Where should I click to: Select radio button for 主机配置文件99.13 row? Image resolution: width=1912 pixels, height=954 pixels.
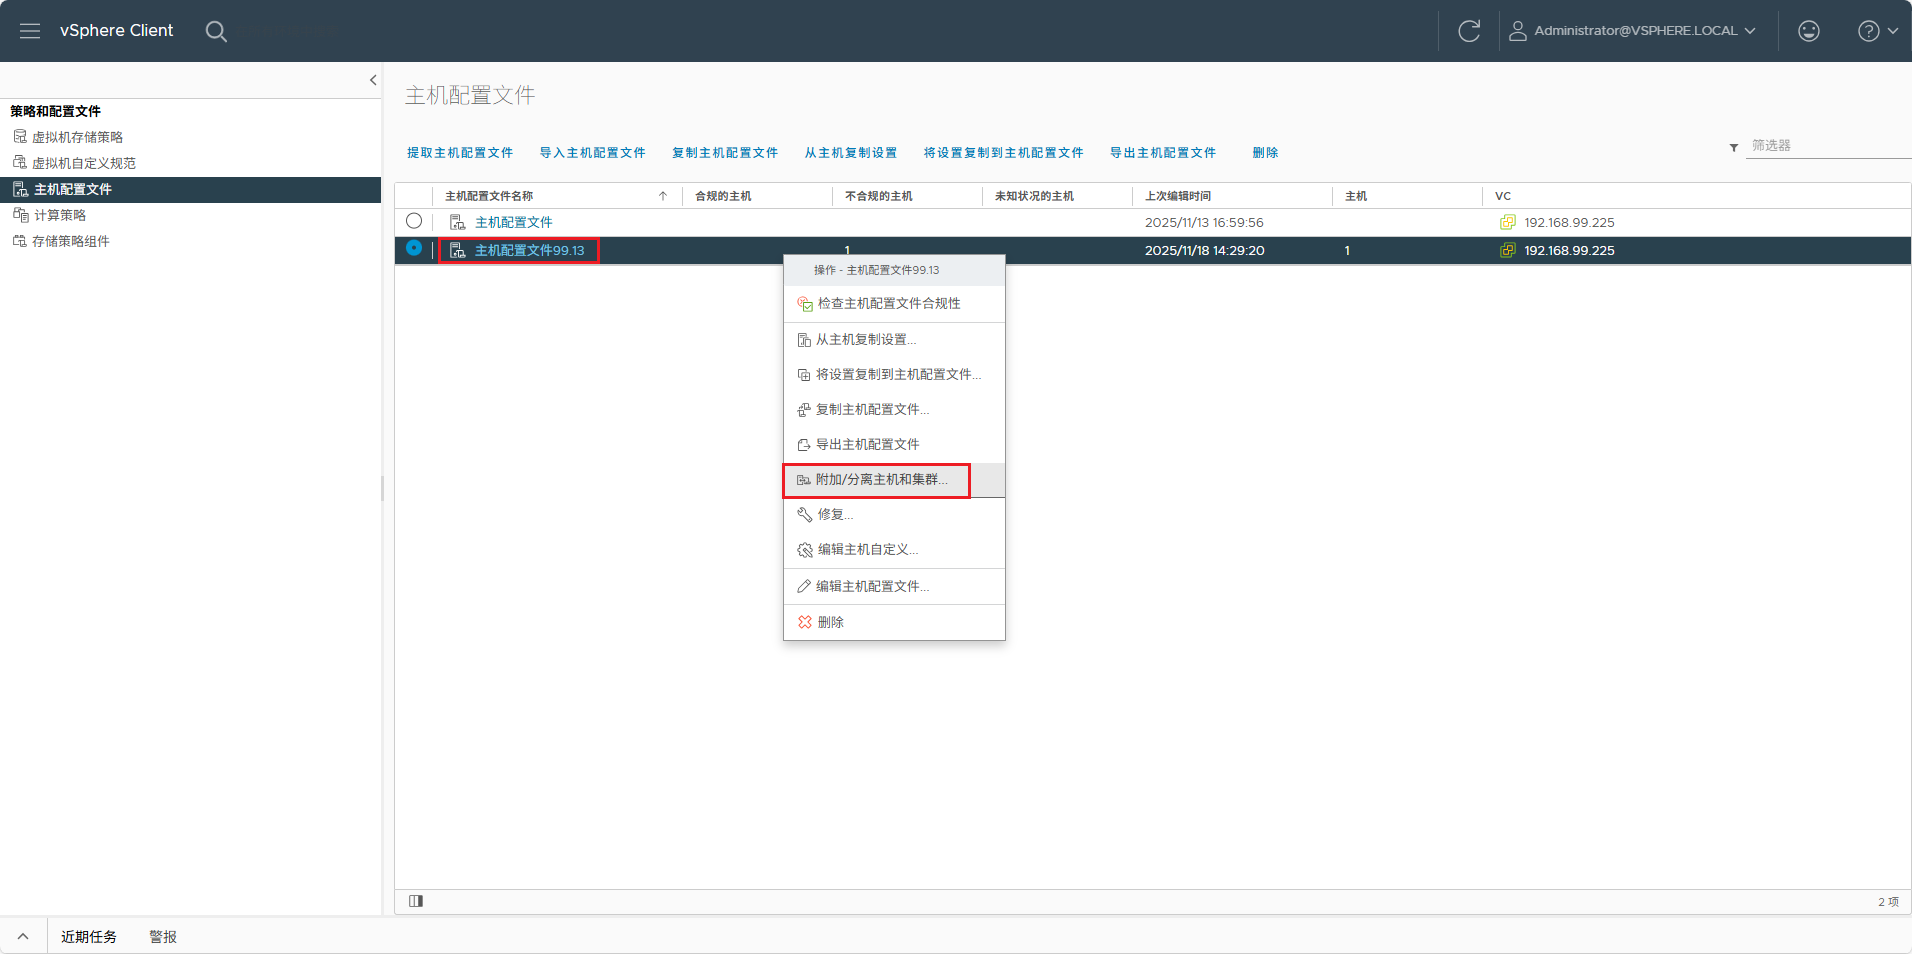coord(414,247)
